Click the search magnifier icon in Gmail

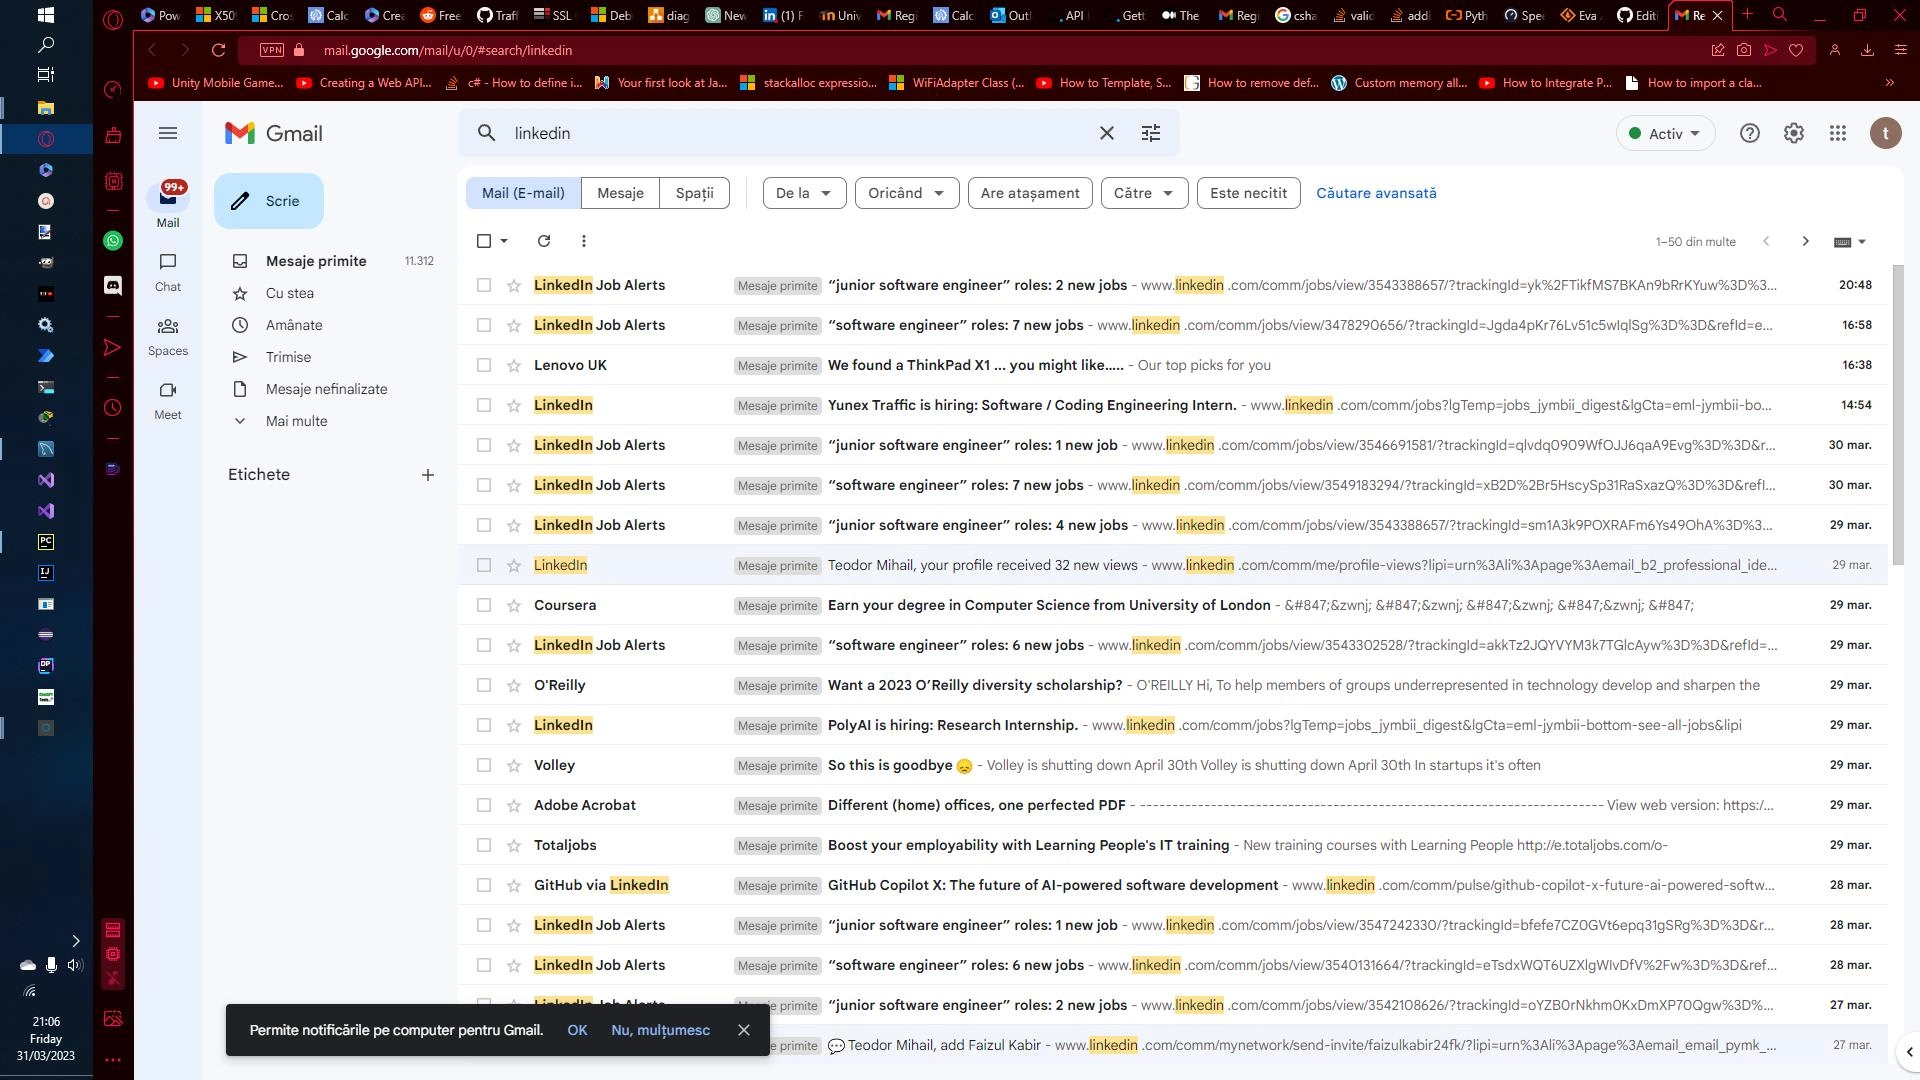[487, 133]
